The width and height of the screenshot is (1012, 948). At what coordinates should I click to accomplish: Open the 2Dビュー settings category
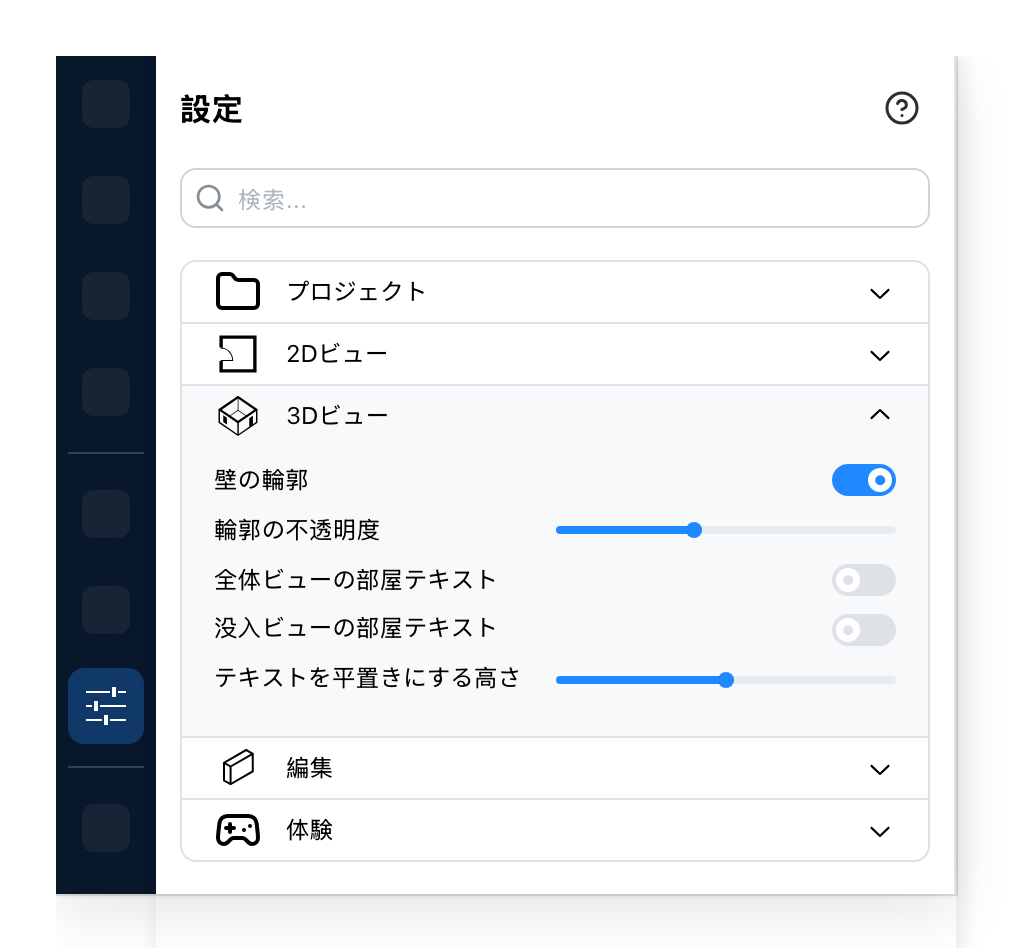(x=555, y=354)
